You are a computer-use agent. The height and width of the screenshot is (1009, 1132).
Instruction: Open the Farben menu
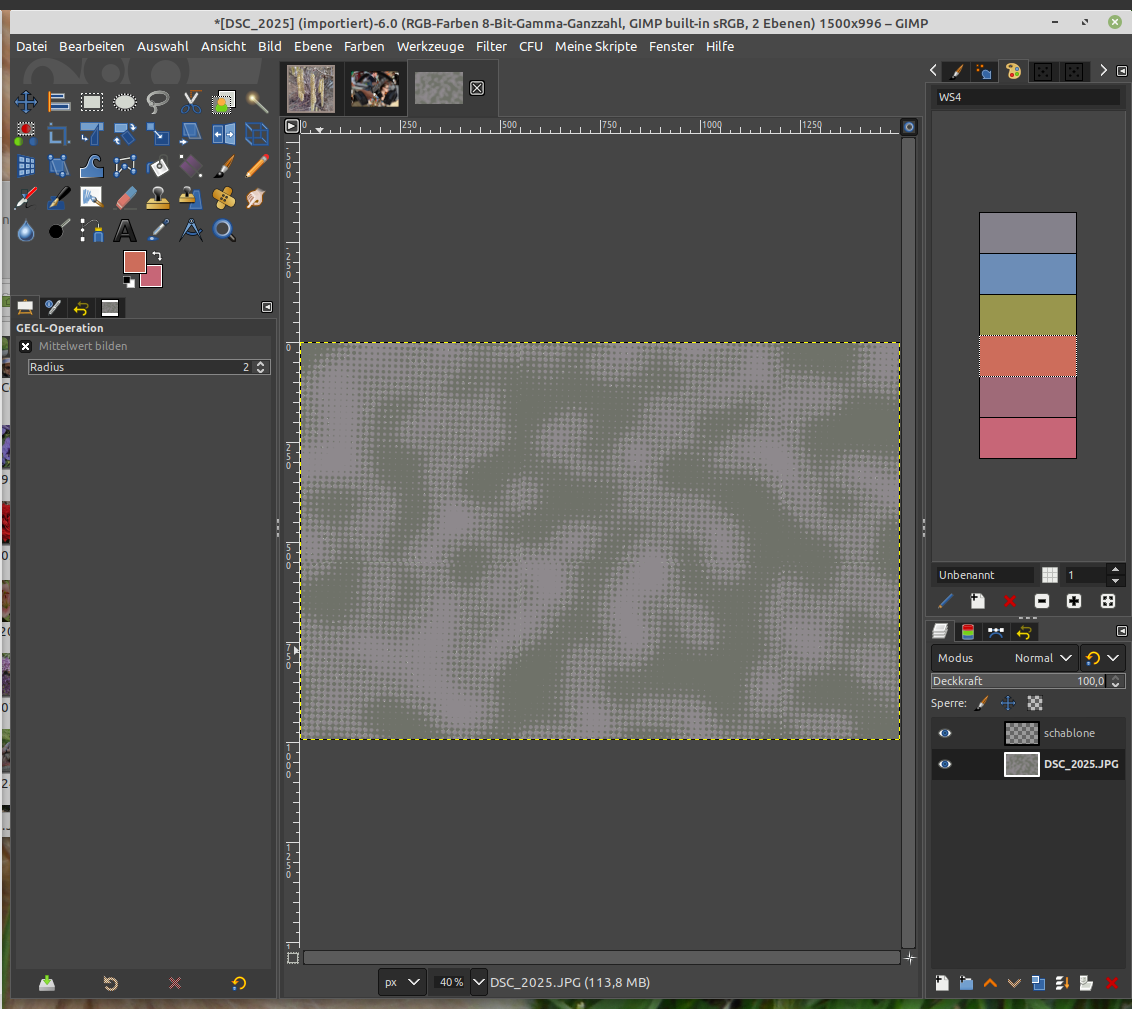(x=364, y=46)
